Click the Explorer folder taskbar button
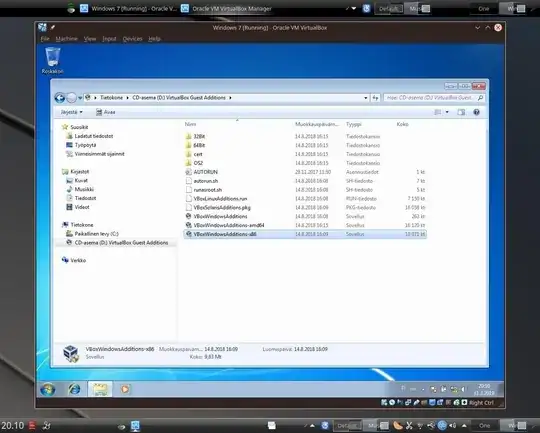This screenshot has width=540, height=433. (100, 389)
